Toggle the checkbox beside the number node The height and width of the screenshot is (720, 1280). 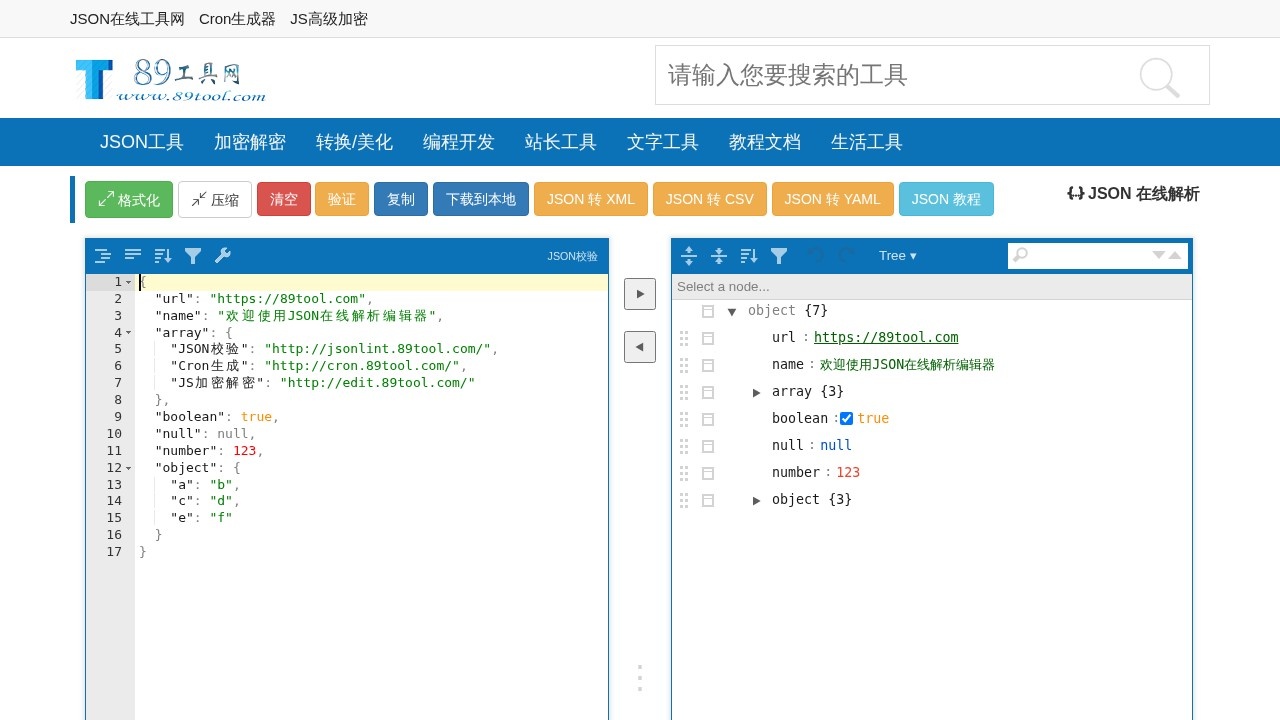(x=708, y=473)
